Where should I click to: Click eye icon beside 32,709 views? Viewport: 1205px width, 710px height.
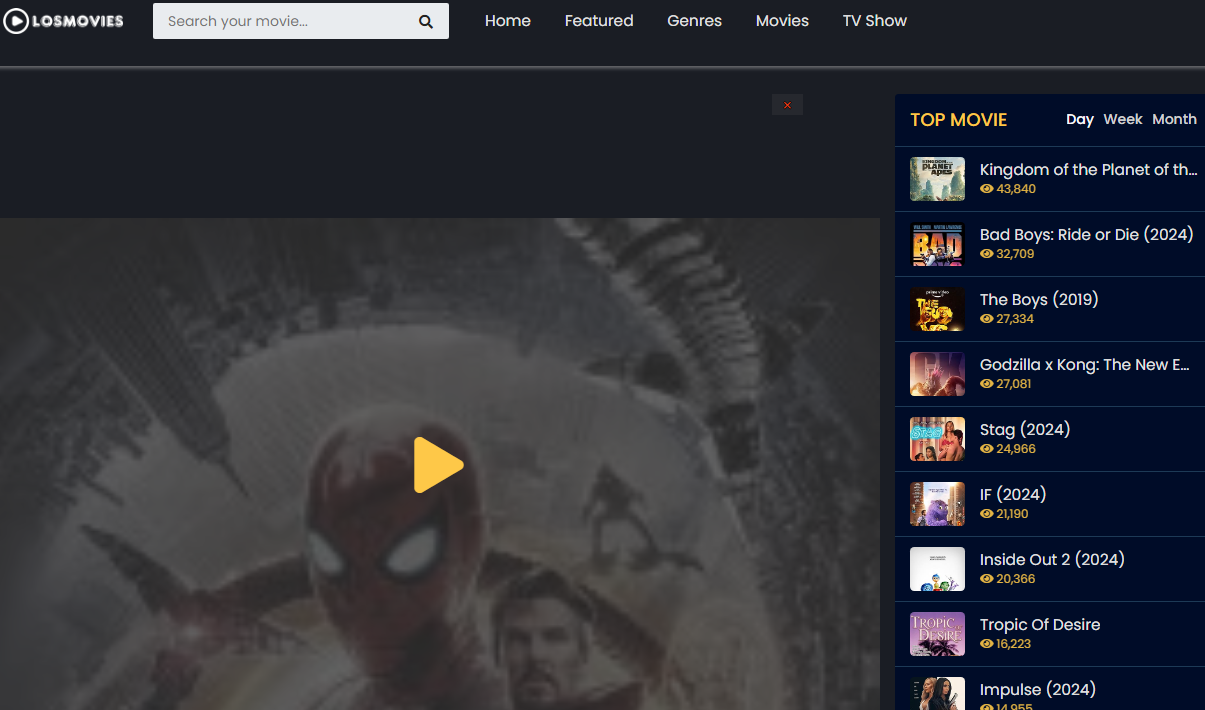tap(987, 254)
